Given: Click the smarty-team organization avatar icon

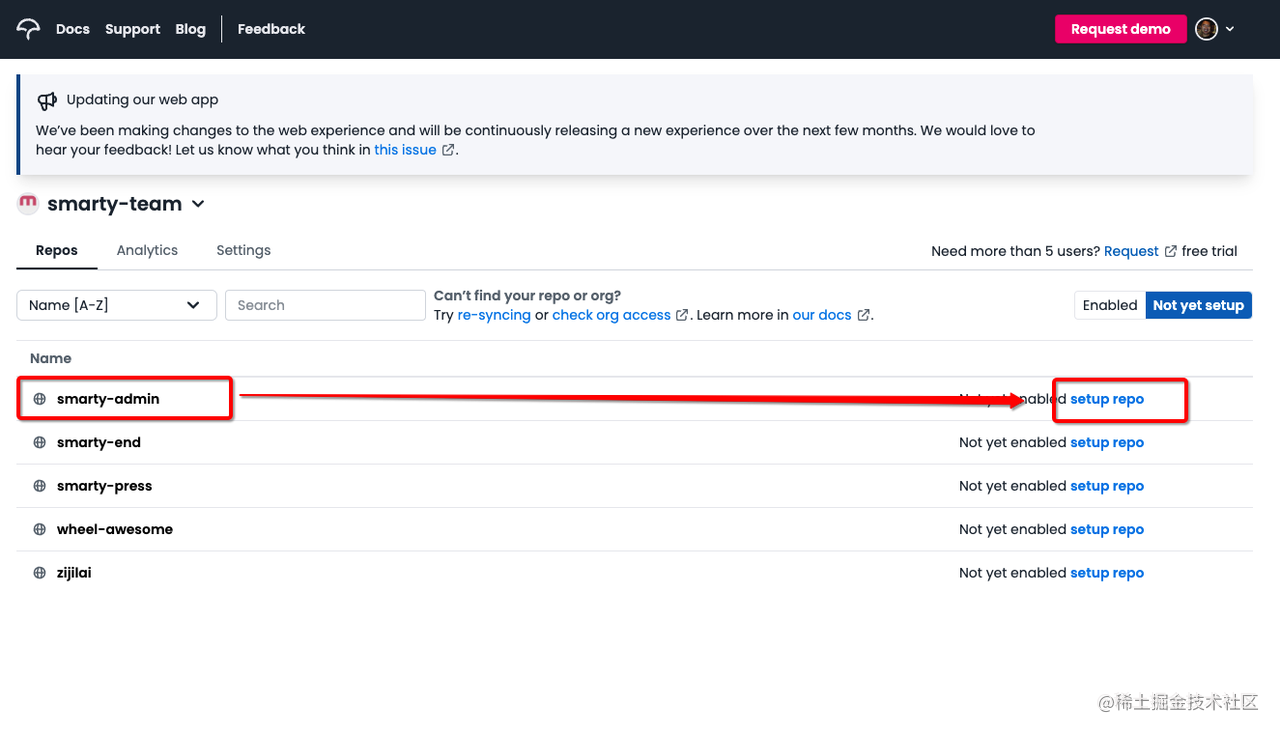Looking at the screenshot, I should (28, 204).
